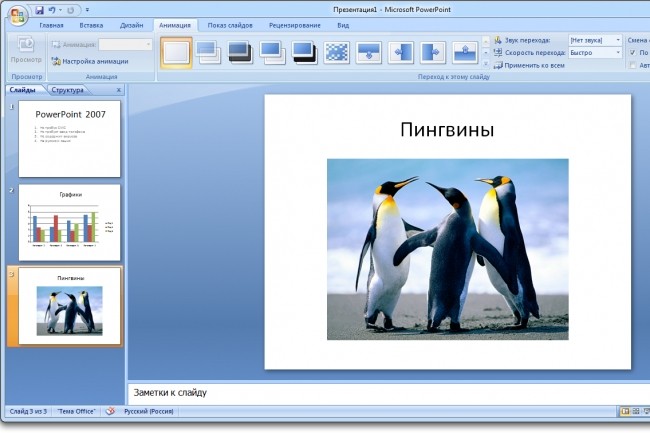Screen dimensions: 650x433
Task: Click Применить ко всем button
Action: [x=529, y=65]
